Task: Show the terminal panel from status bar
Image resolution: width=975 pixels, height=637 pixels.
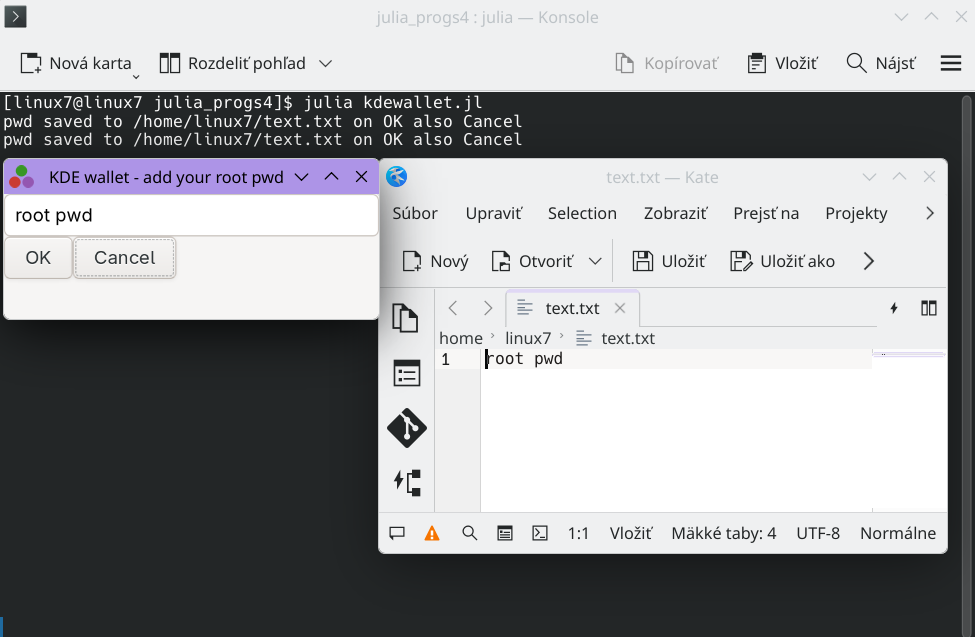Action: click(539, 534)
